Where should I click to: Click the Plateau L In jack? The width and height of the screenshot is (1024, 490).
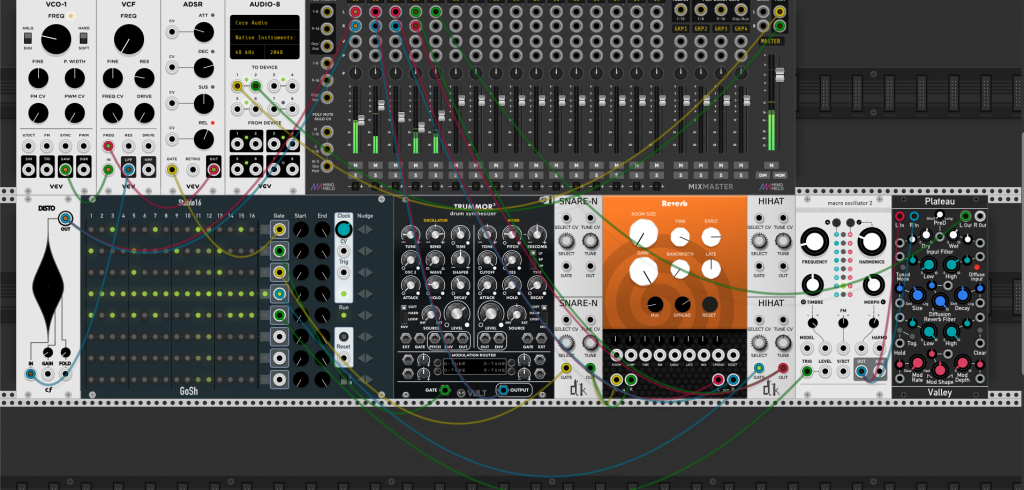[x=899, y=216]
